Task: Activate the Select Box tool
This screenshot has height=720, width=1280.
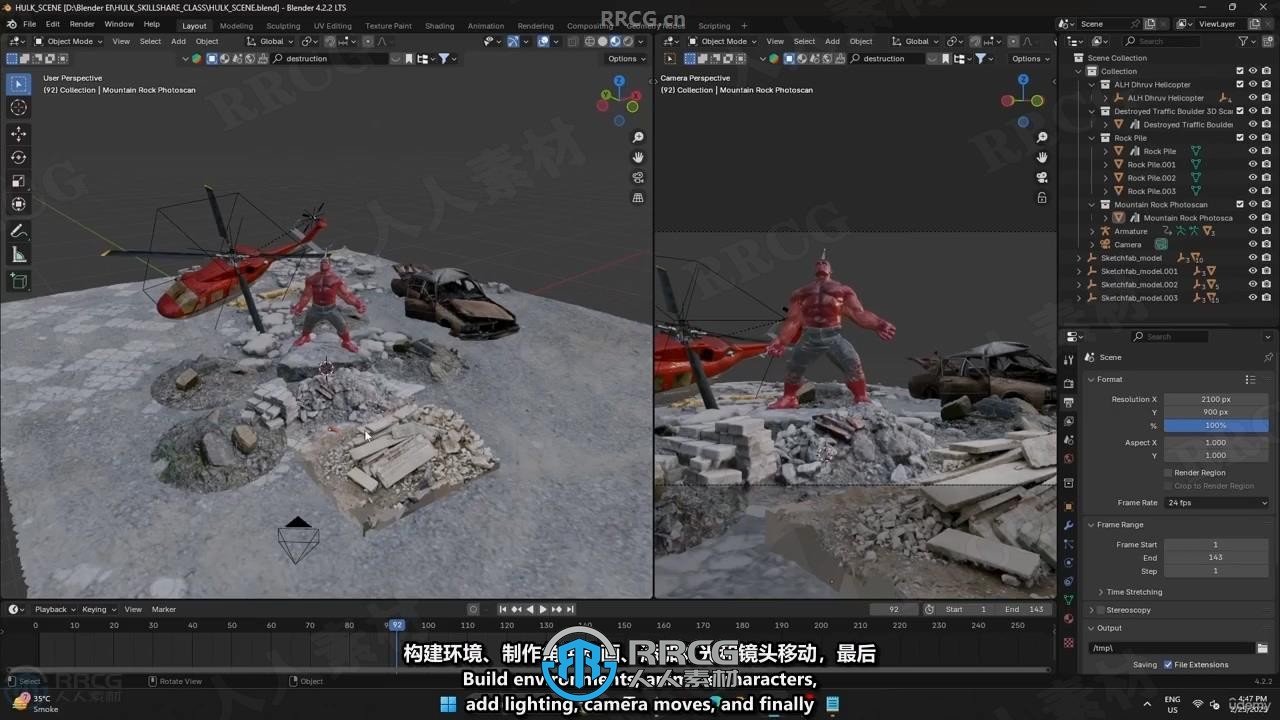Action: (18, 84)
